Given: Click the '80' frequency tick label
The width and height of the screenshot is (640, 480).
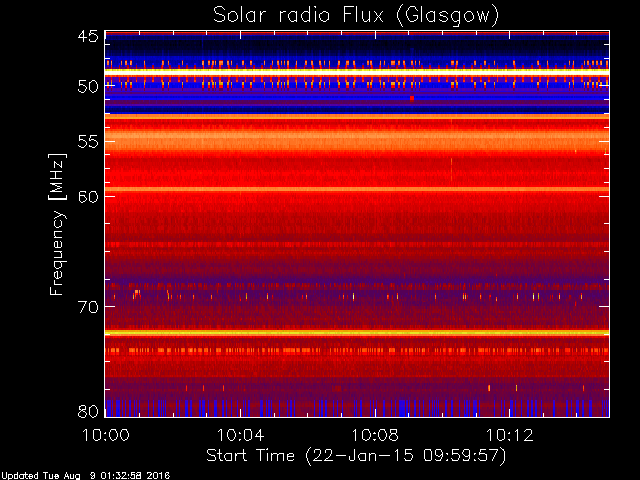Looking at the screenshot, I should pyautogui.click(x=88, y=411).
